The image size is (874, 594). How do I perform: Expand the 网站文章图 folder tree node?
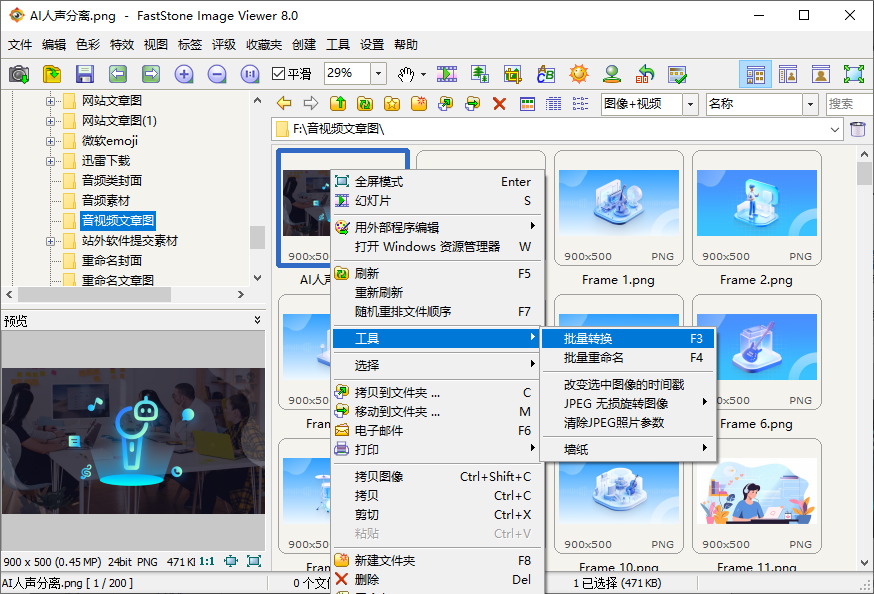tap(51, 101)
